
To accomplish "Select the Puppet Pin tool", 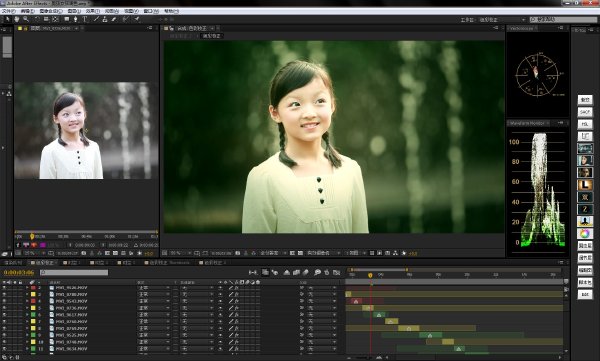I will tap(137, 19).
